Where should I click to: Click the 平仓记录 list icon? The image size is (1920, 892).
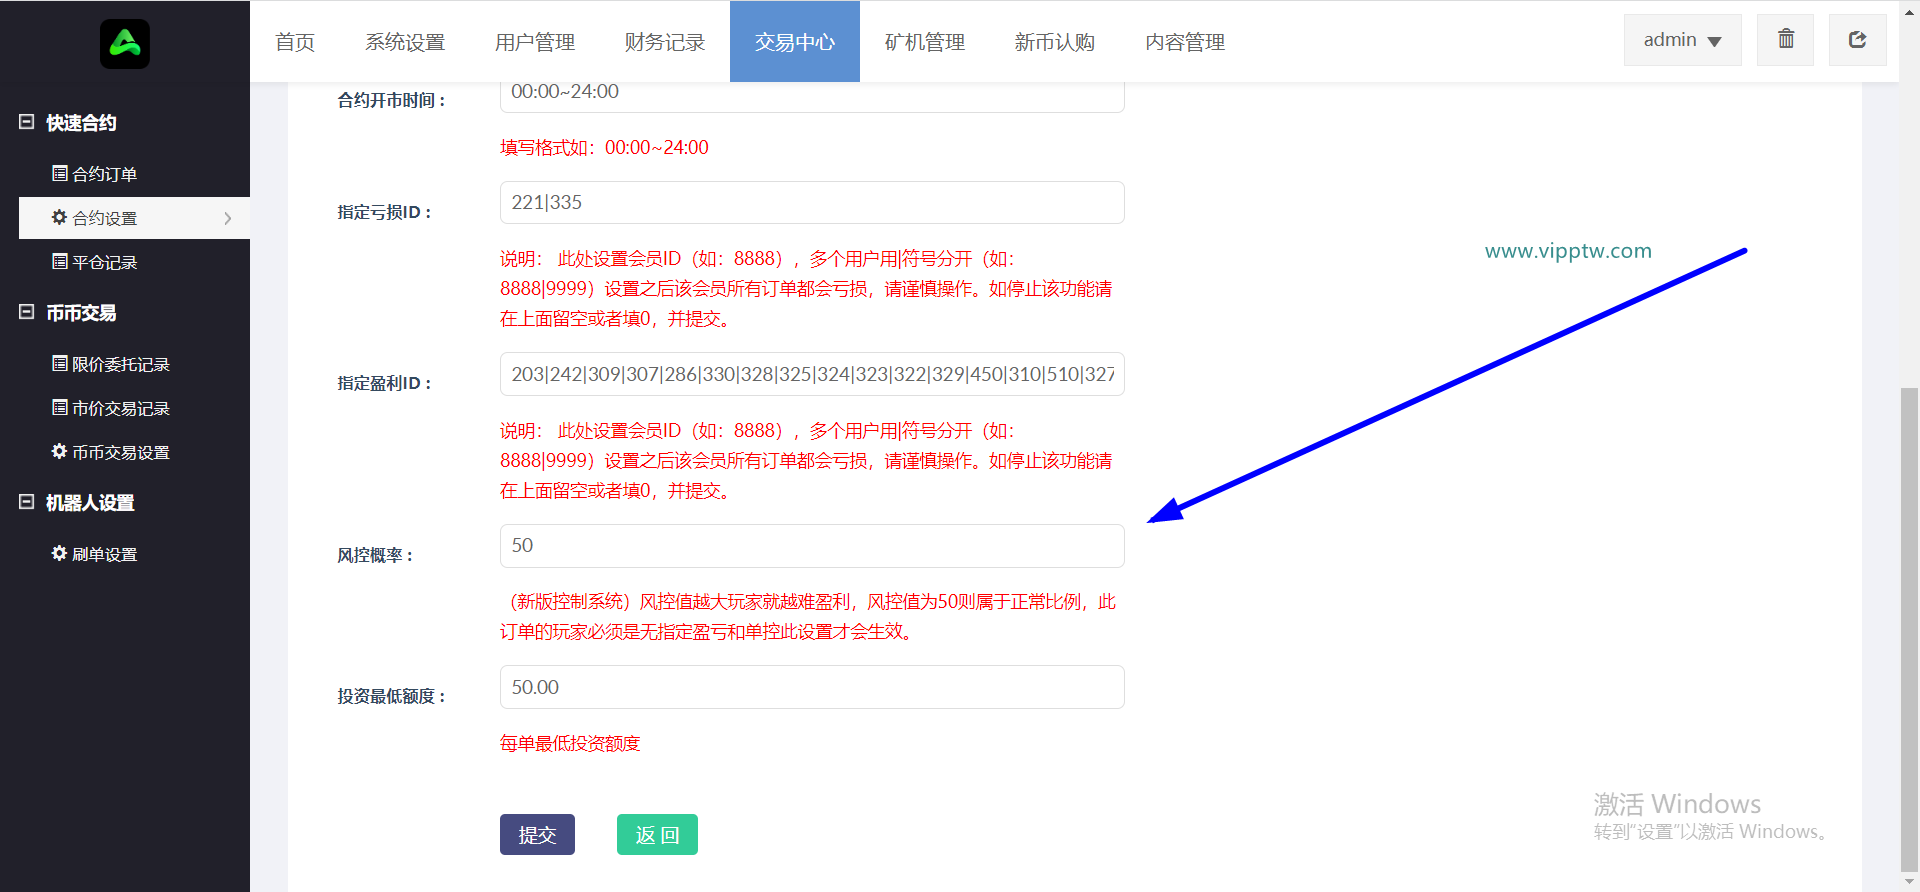pos(60,261)
